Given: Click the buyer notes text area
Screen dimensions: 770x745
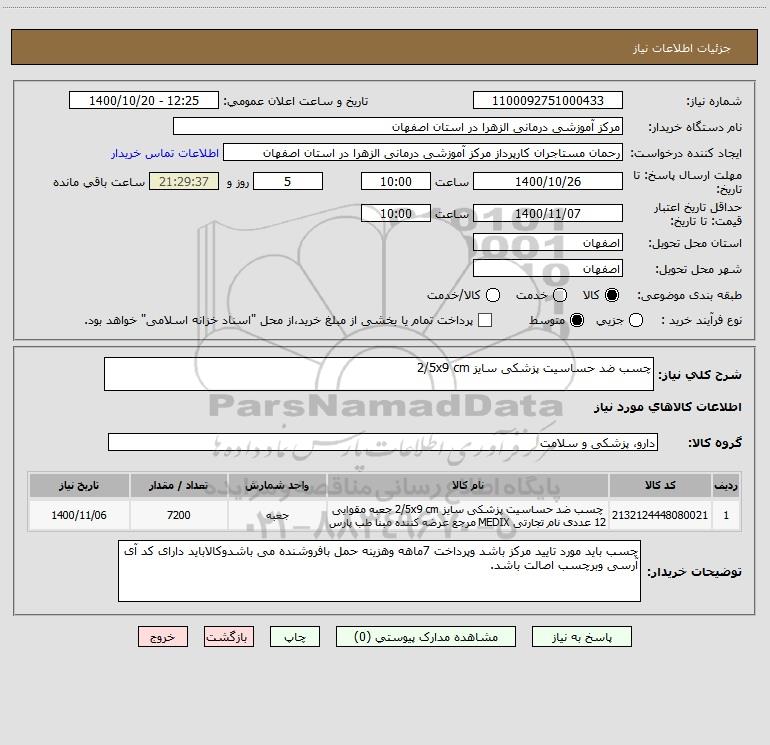Looking at the screenshot, I should click(x=379, y=571).
